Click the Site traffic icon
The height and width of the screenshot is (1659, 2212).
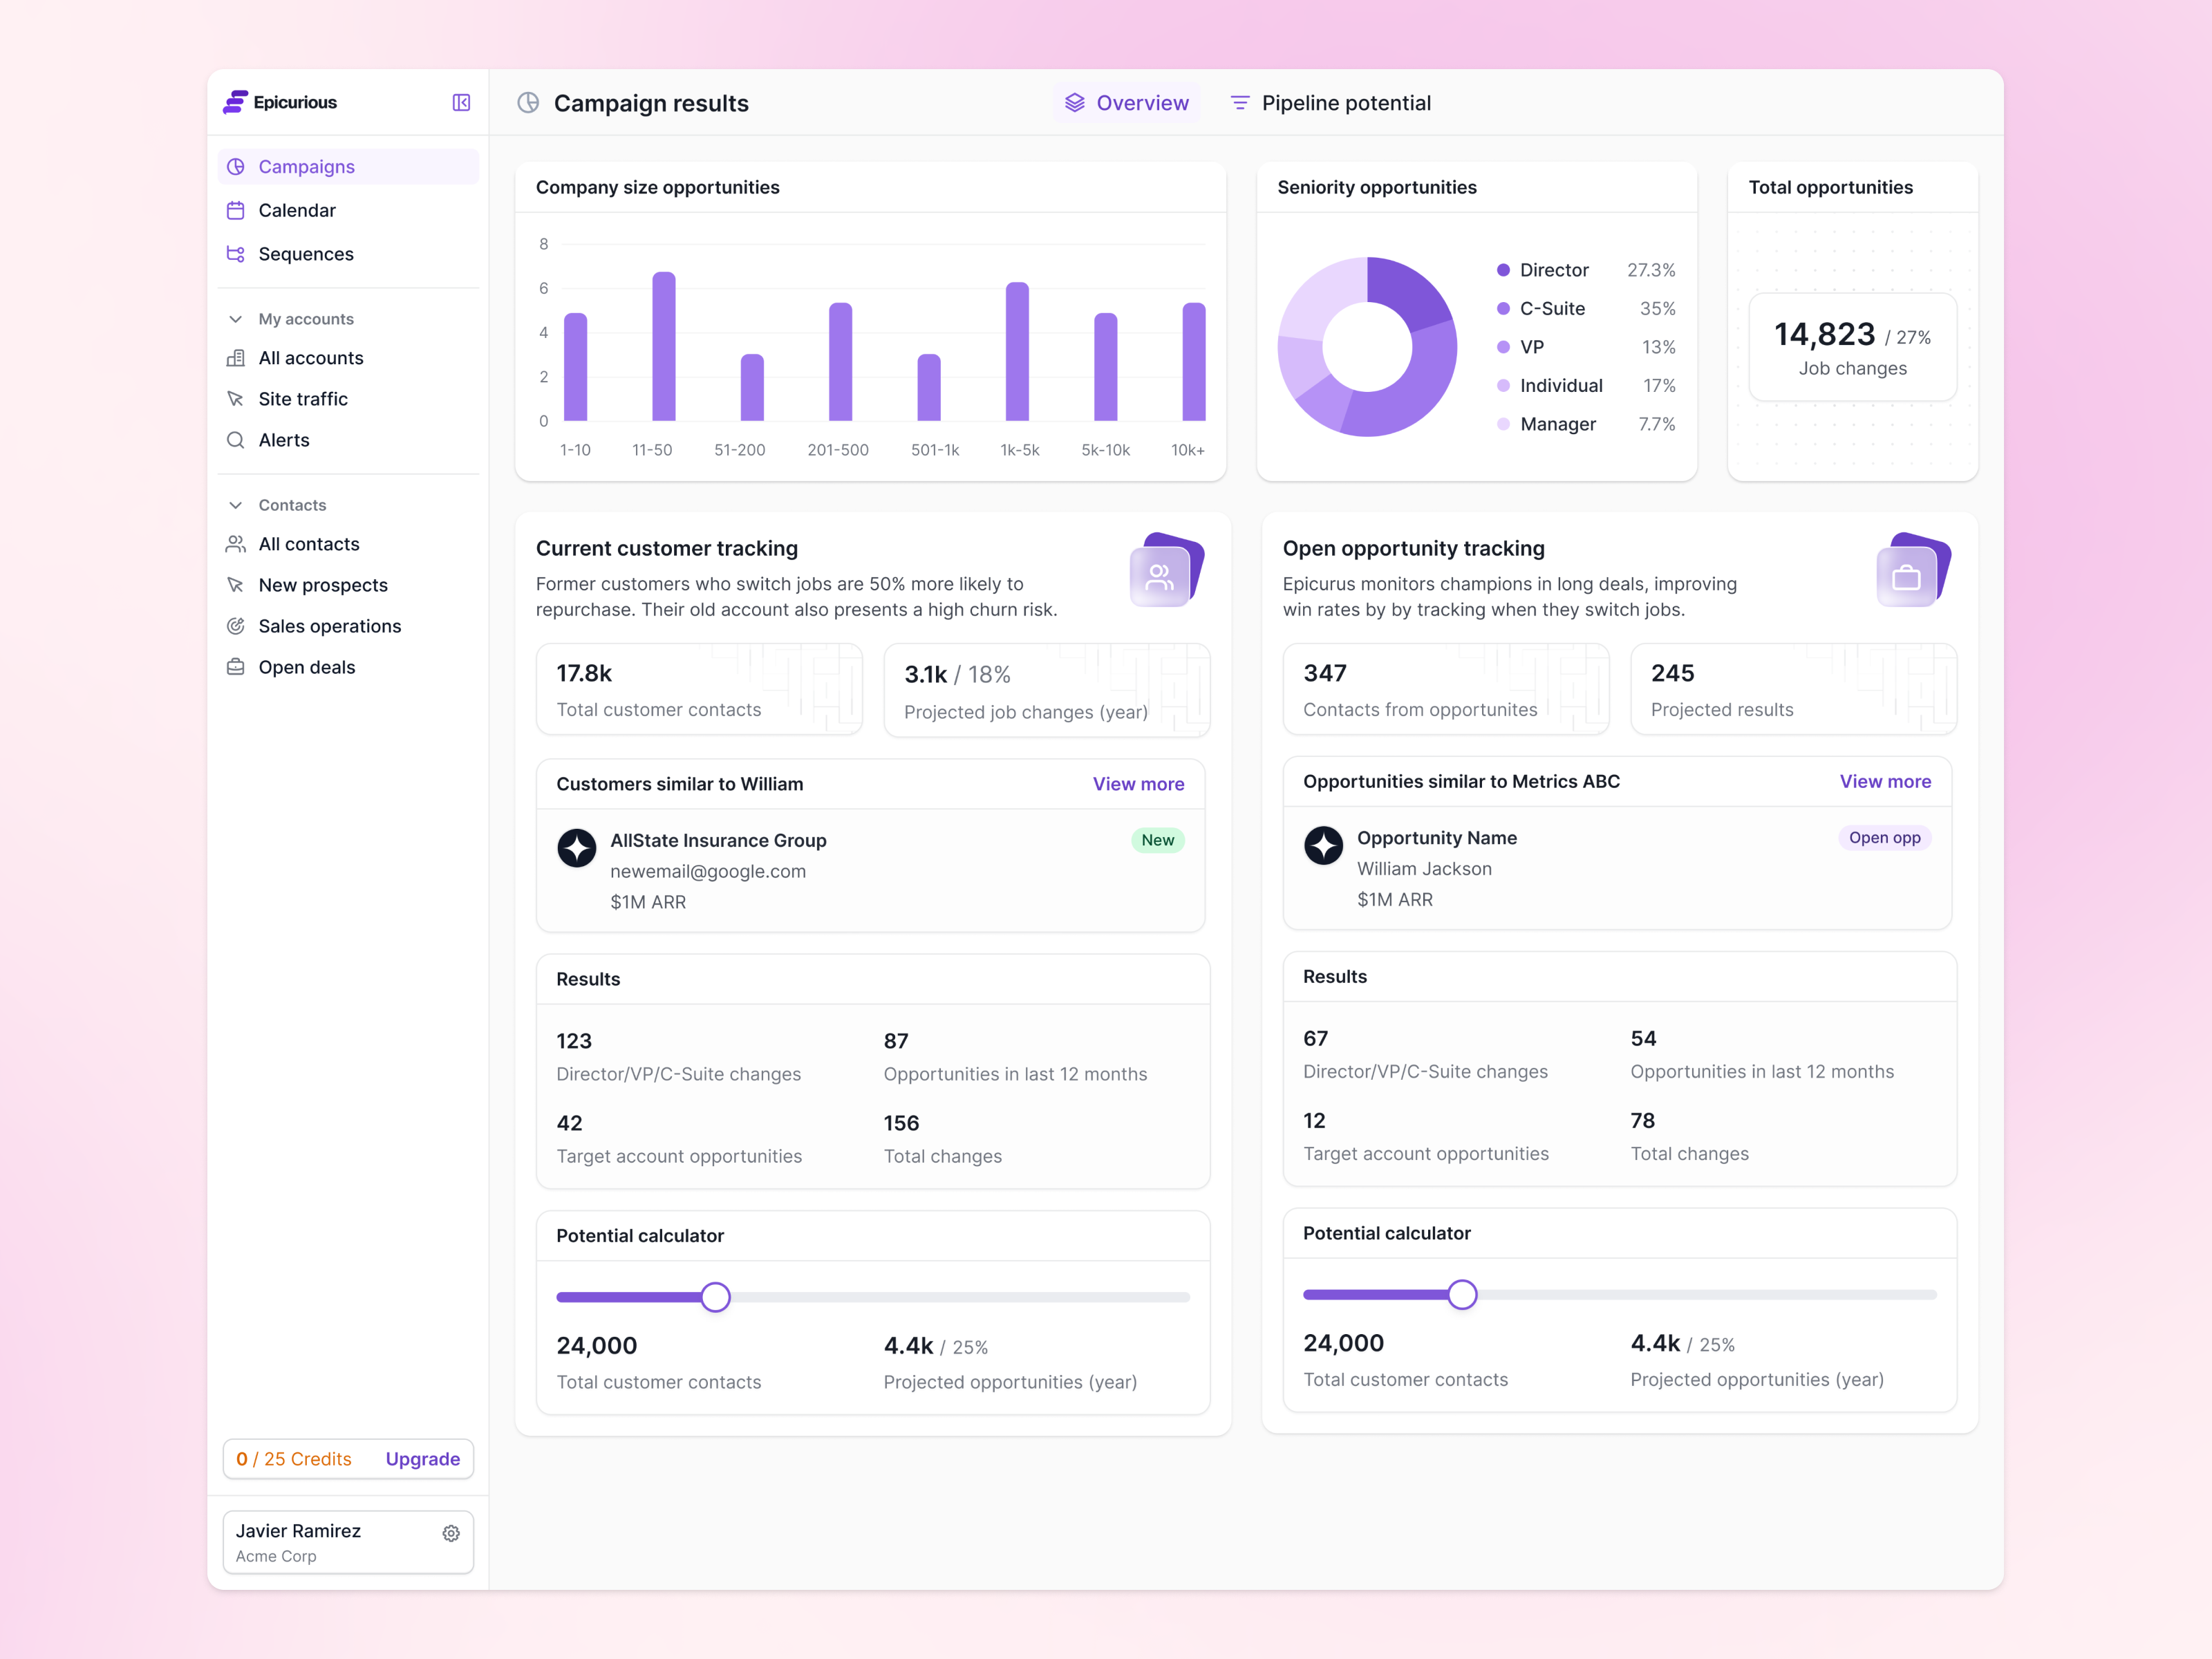(237, 398)
